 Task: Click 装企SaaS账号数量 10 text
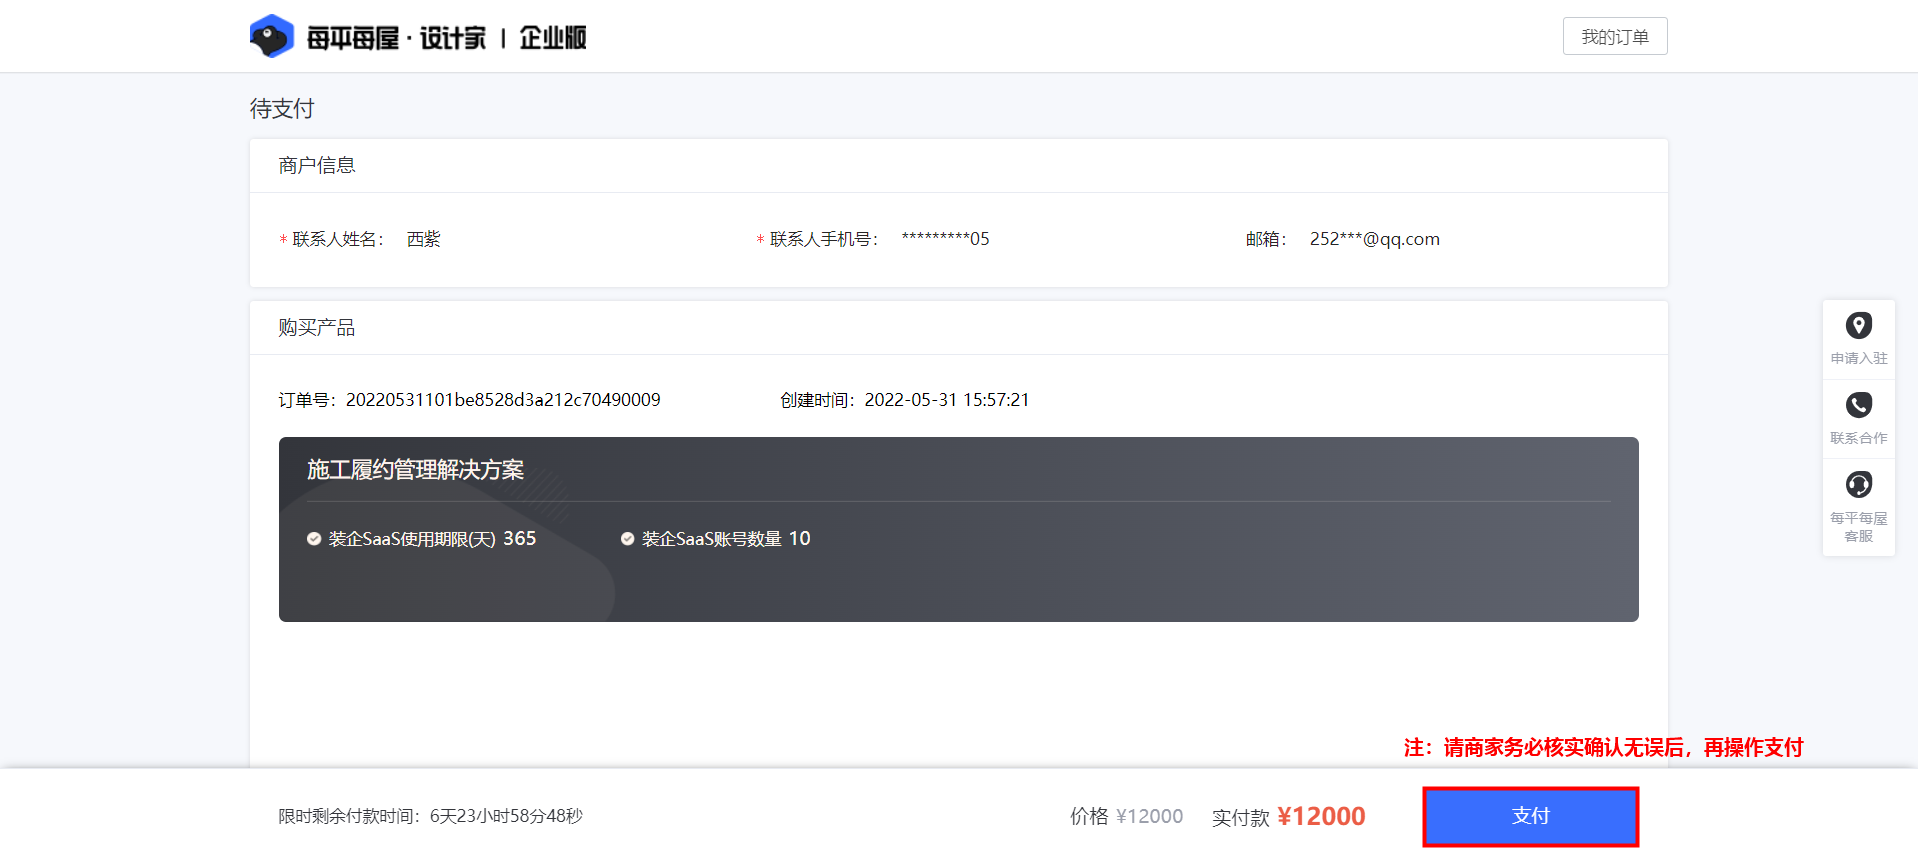pos(726,539)
